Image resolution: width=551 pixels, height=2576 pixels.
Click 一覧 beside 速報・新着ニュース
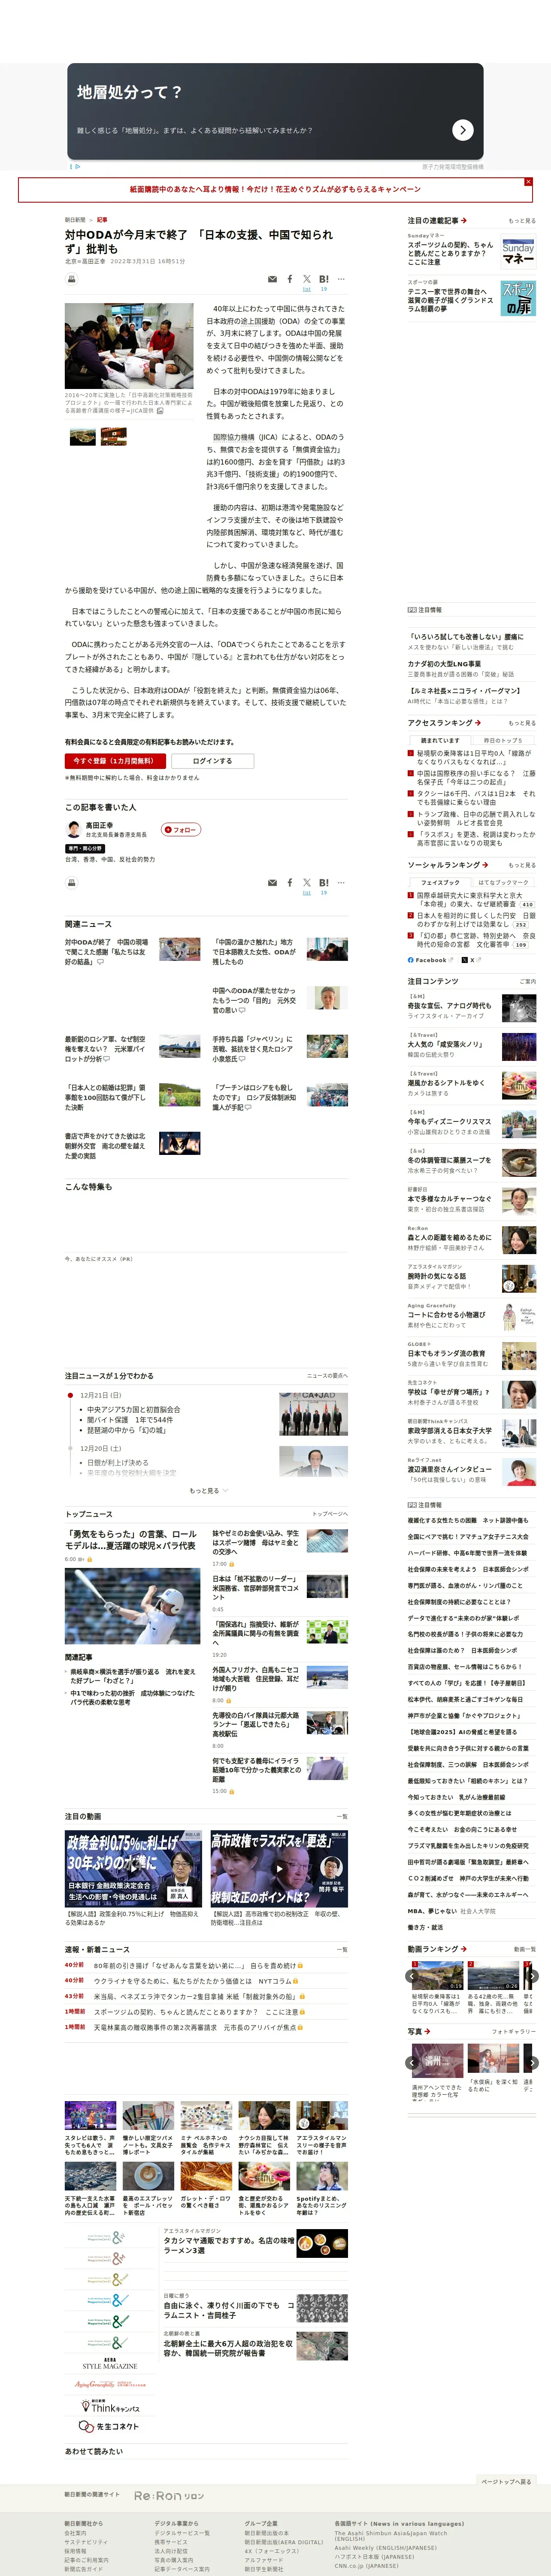[x=342, y=1949]
